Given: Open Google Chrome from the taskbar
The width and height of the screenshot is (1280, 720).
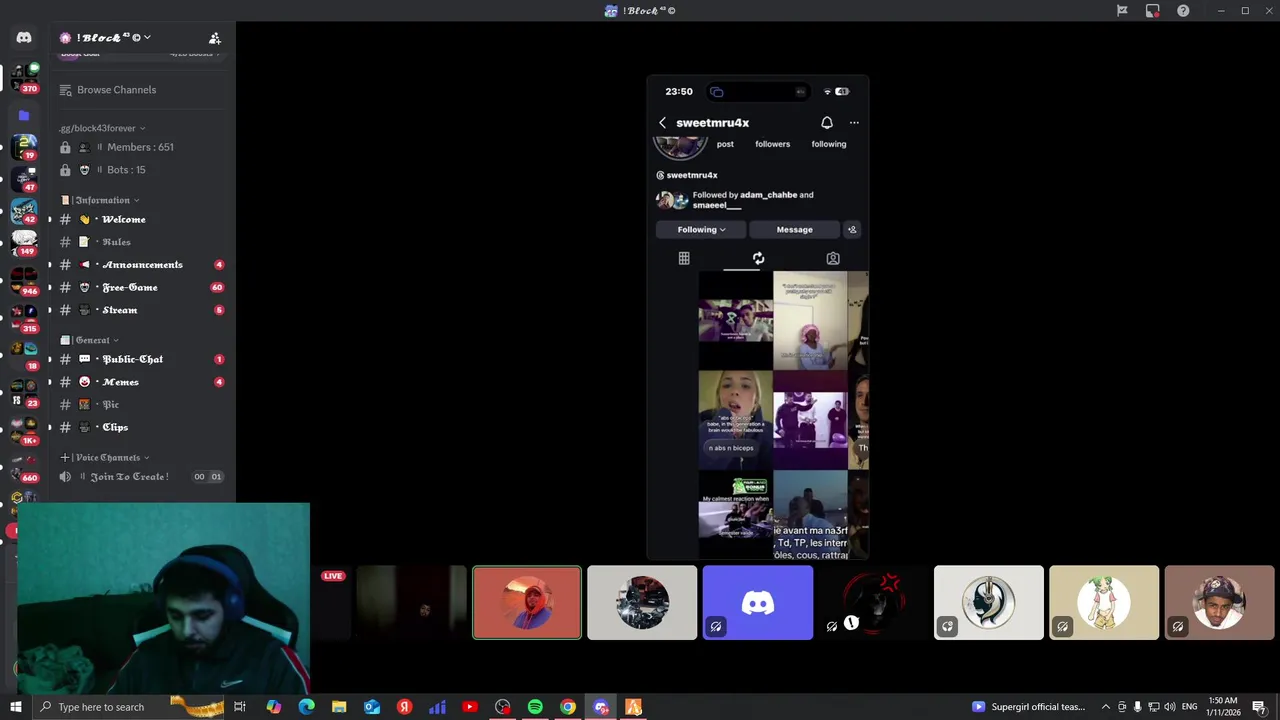Looking at the screenshot, I should tap(568, 707).
